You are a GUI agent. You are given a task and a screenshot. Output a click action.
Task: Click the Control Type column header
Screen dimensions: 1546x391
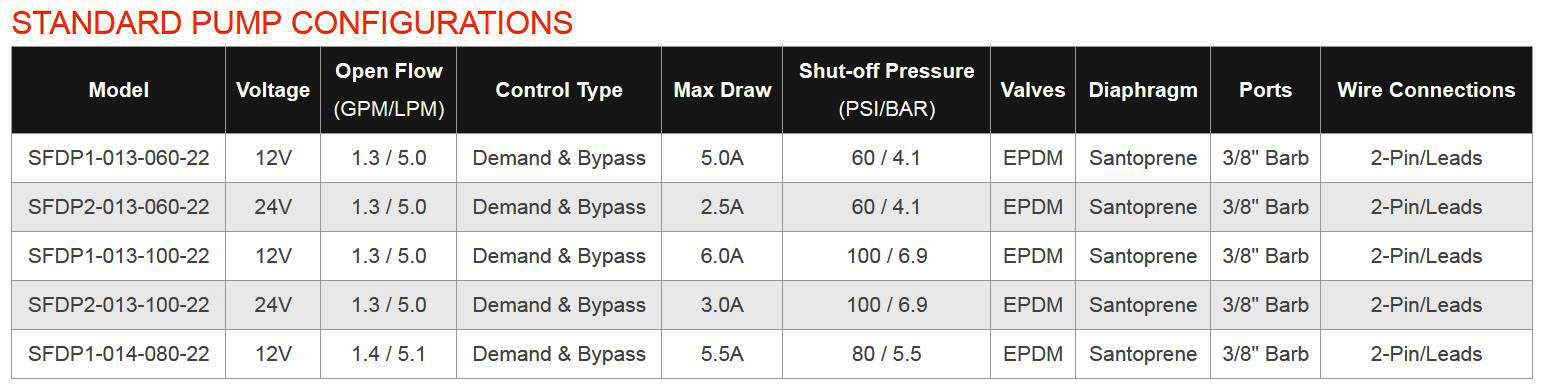(559, 90)
